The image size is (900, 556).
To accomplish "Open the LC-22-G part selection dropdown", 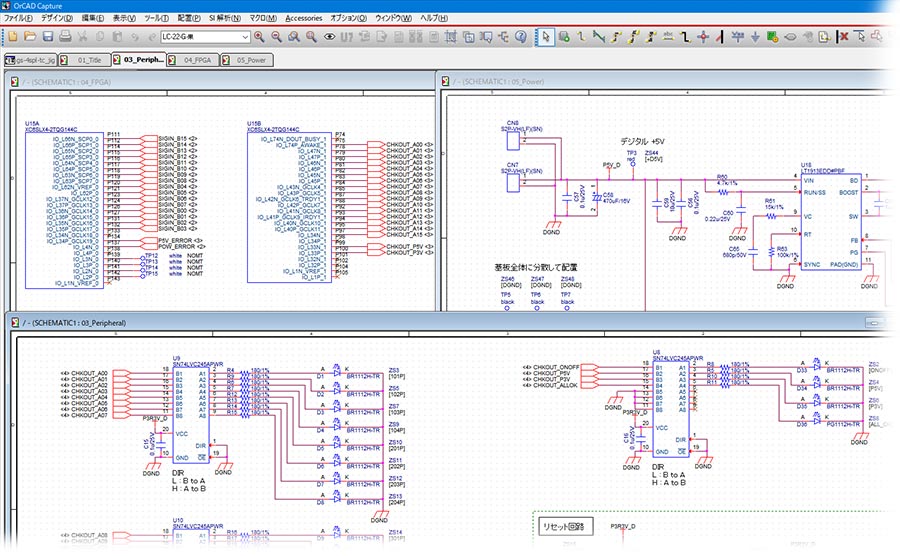I will click(244, 37).
